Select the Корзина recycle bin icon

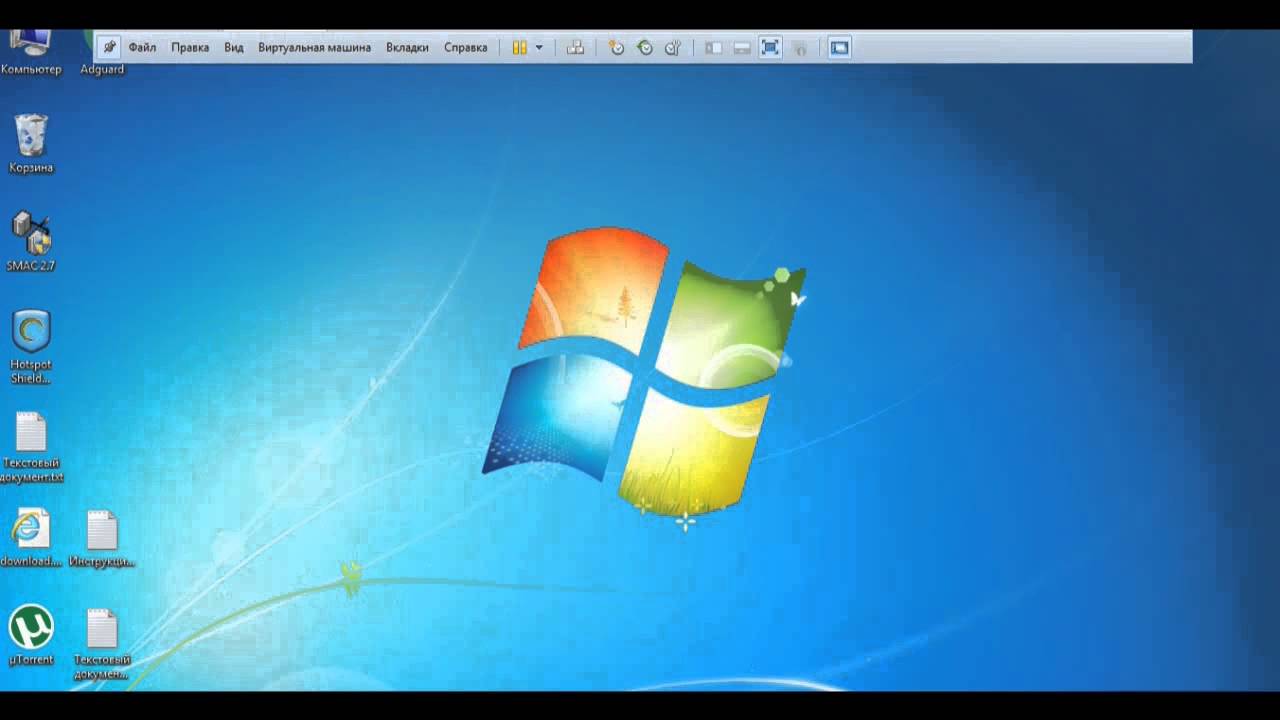tap(31, 143)
